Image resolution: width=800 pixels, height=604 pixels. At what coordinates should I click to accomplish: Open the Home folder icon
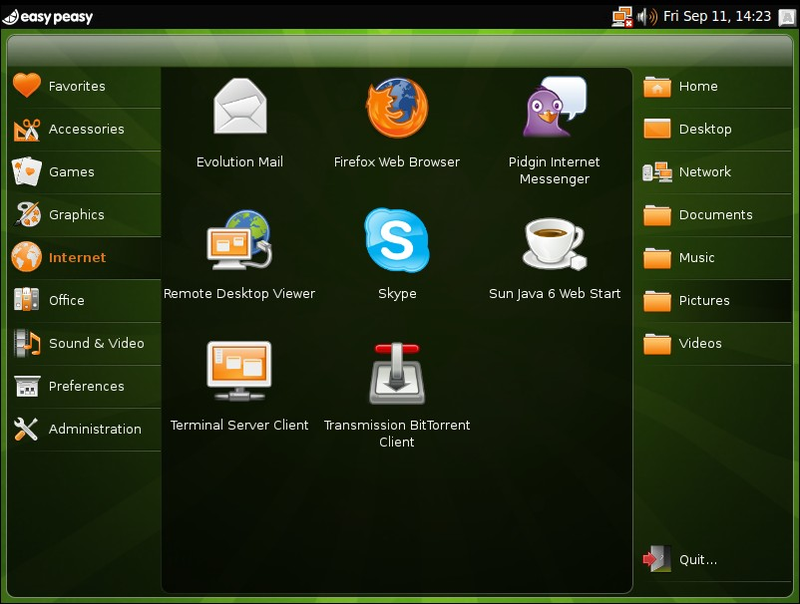657,87
